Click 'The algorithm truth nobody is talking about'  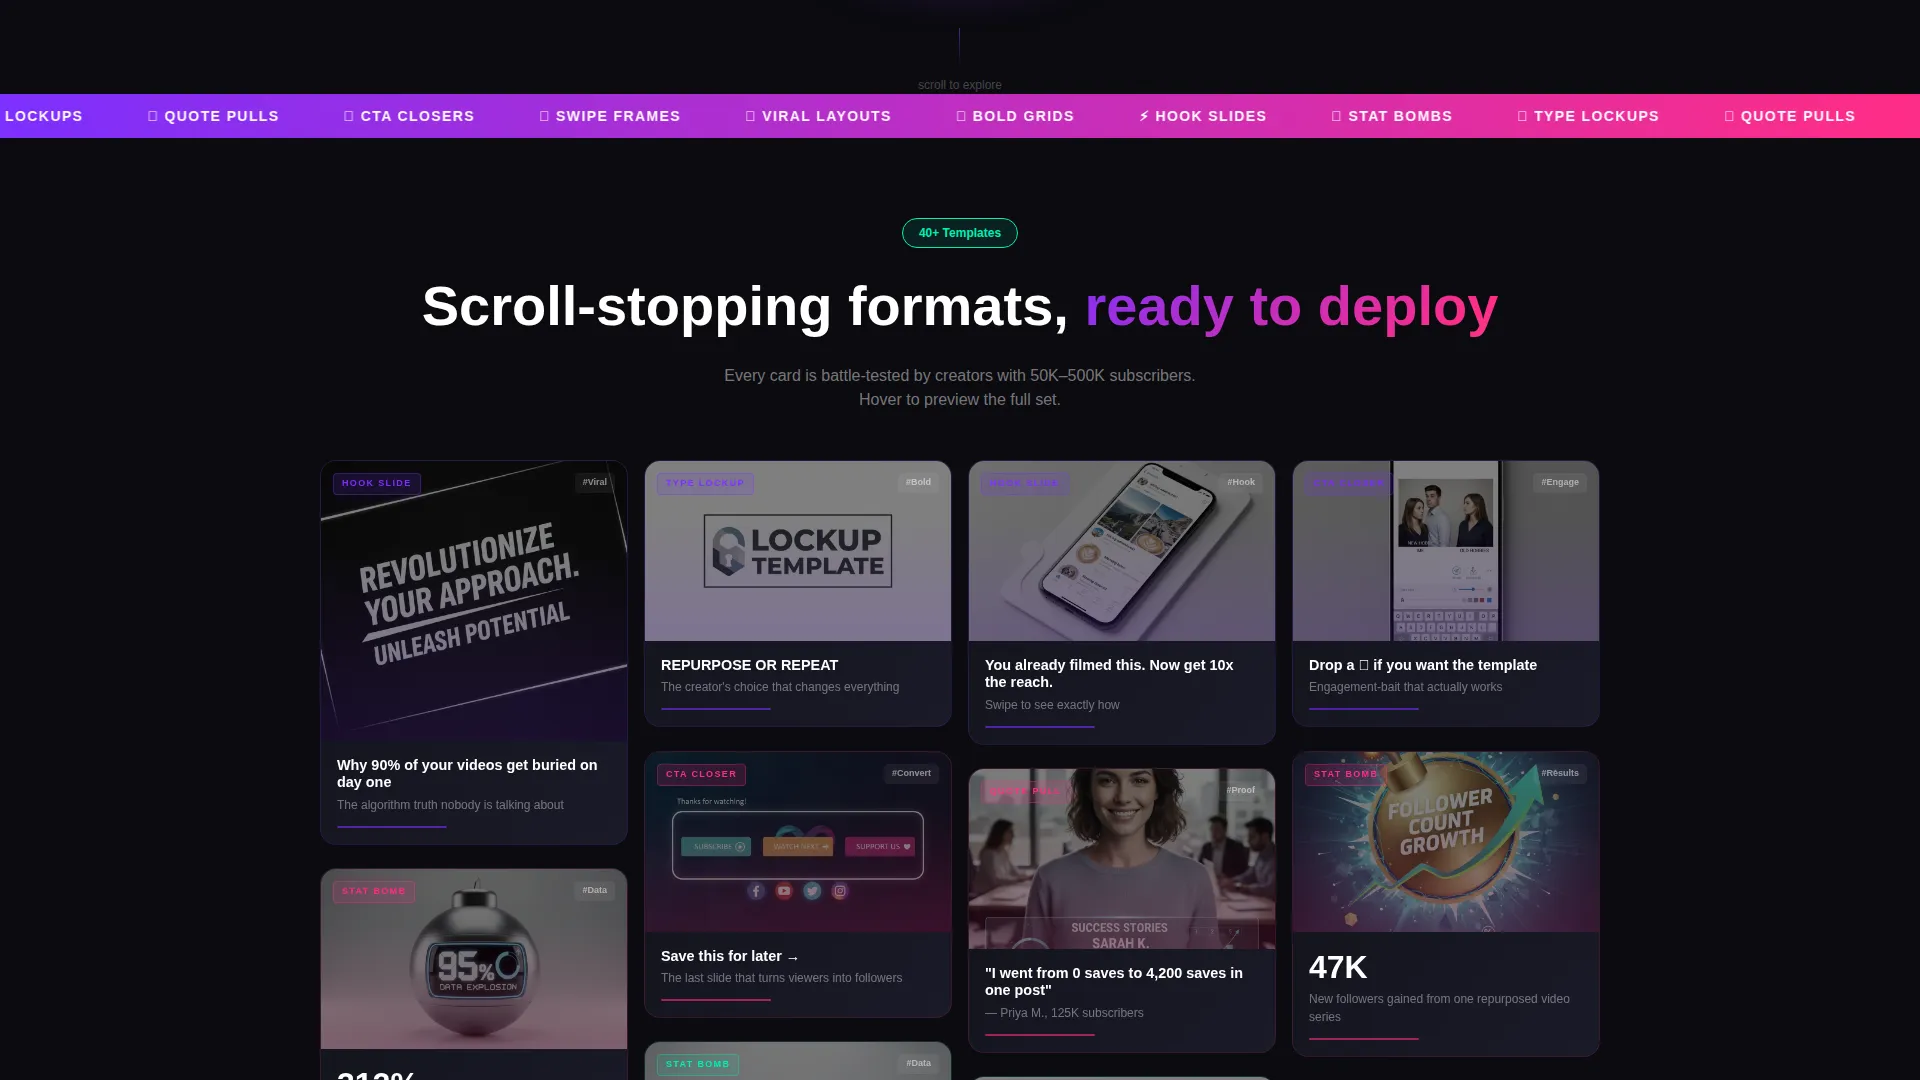click(x=450, y=805)
